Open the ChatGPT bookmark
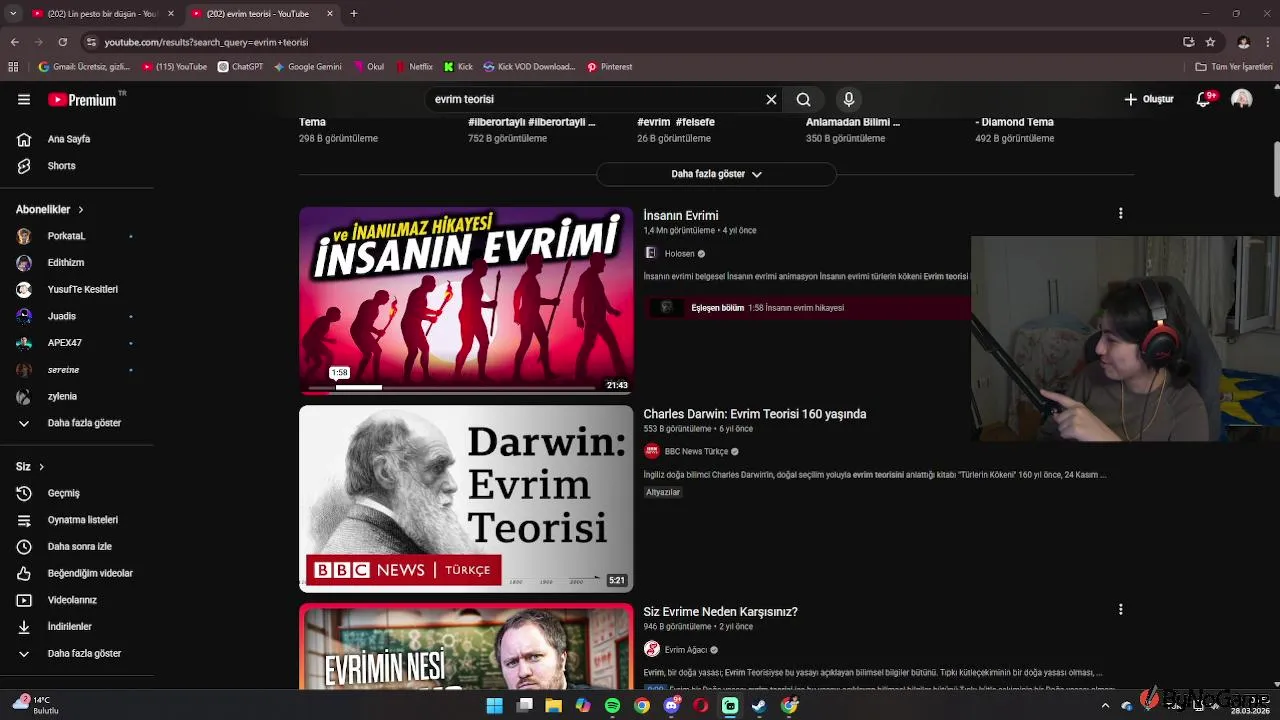The image size is (1280, 720). [241, 67]
